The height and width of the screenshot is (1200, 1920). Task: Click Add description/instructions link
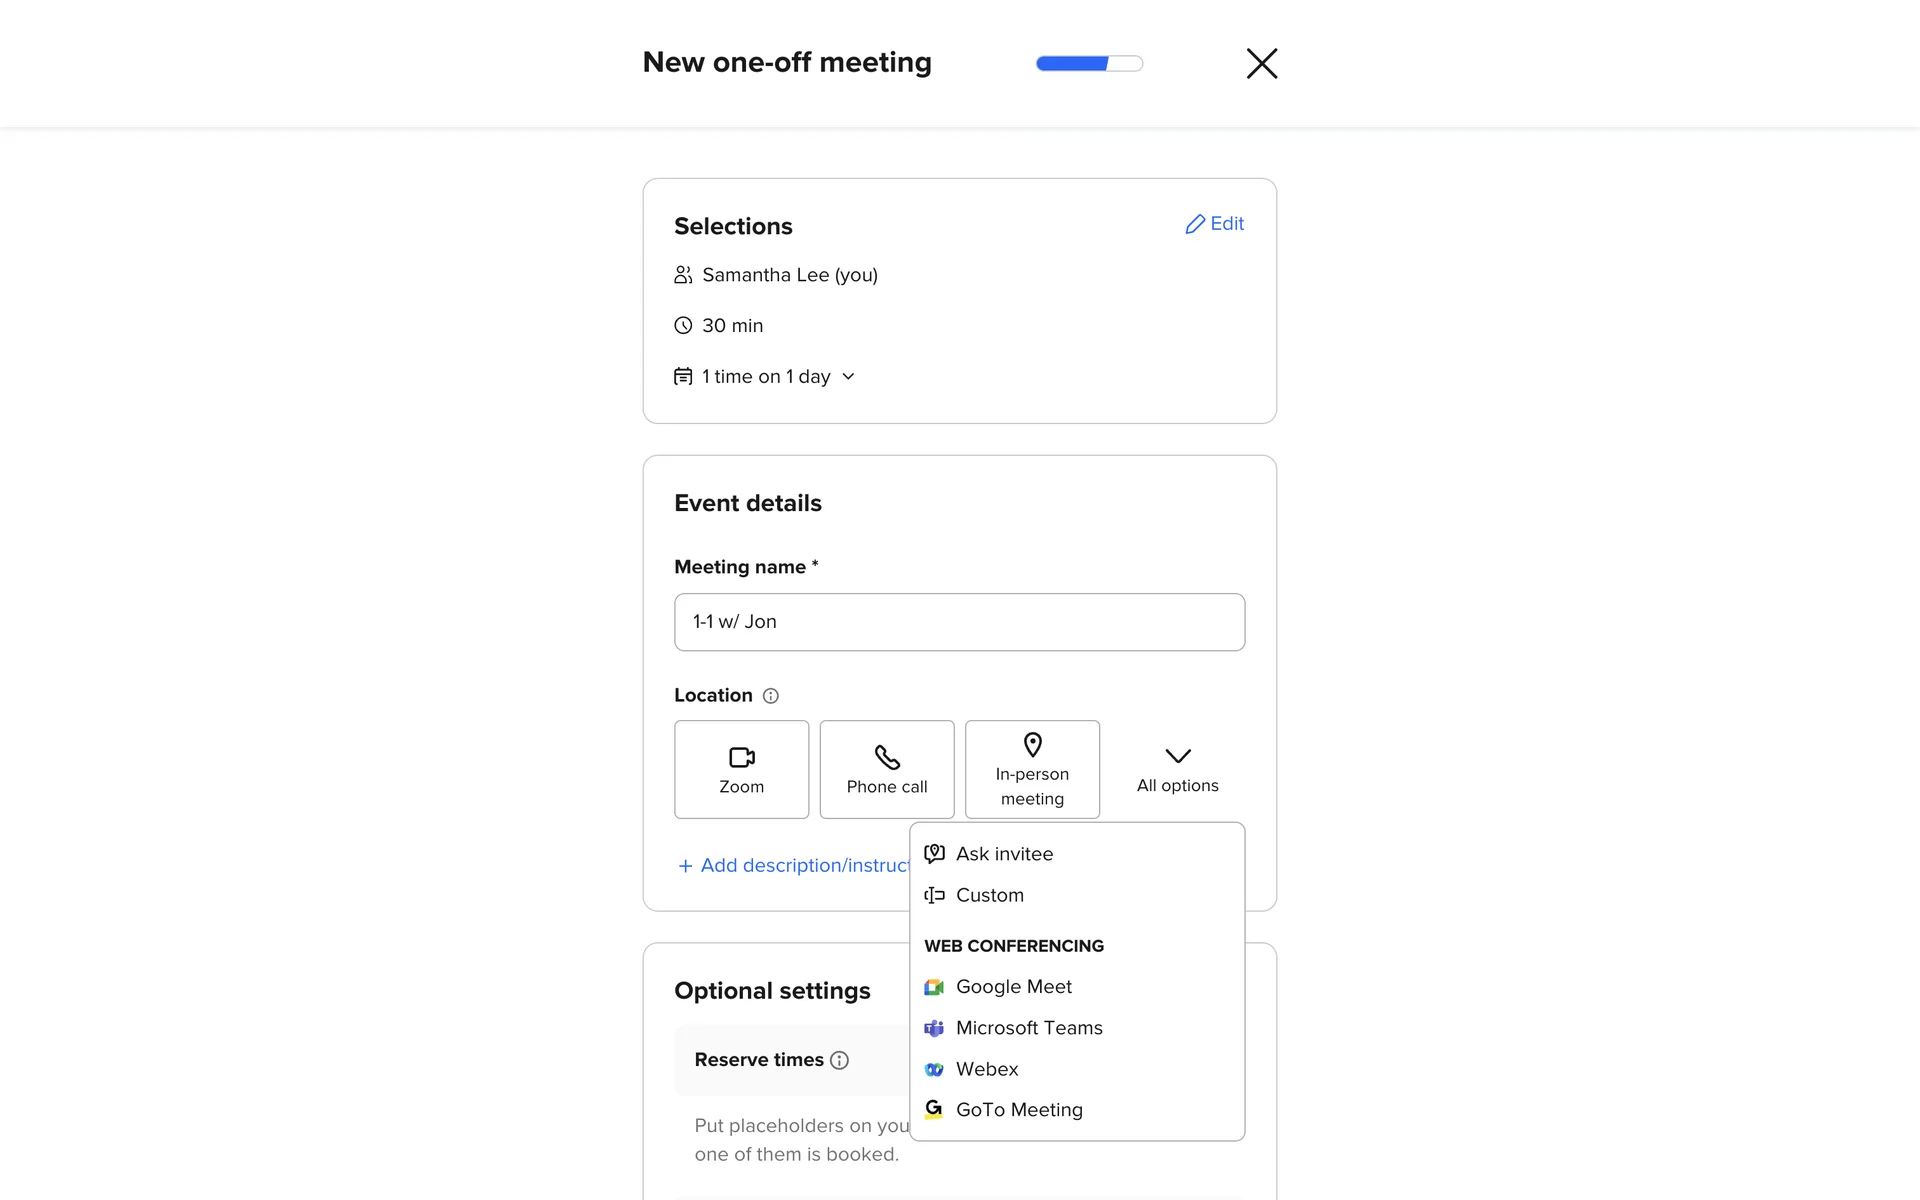(795, 866)
